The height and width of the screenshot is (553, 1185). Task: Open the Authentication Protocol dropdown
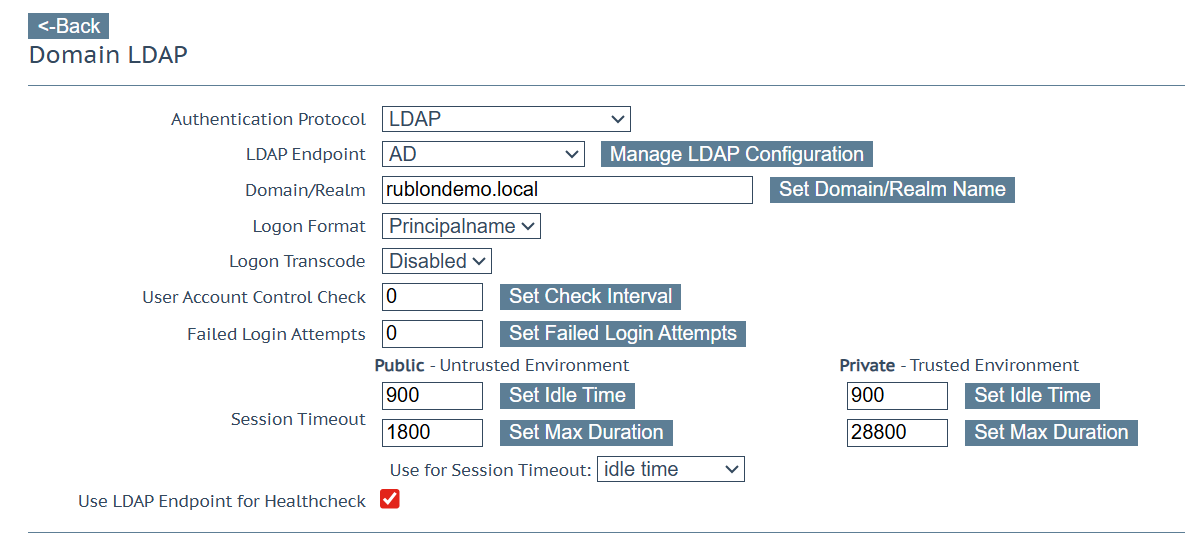pyautogui.click(x=506, y=119)
